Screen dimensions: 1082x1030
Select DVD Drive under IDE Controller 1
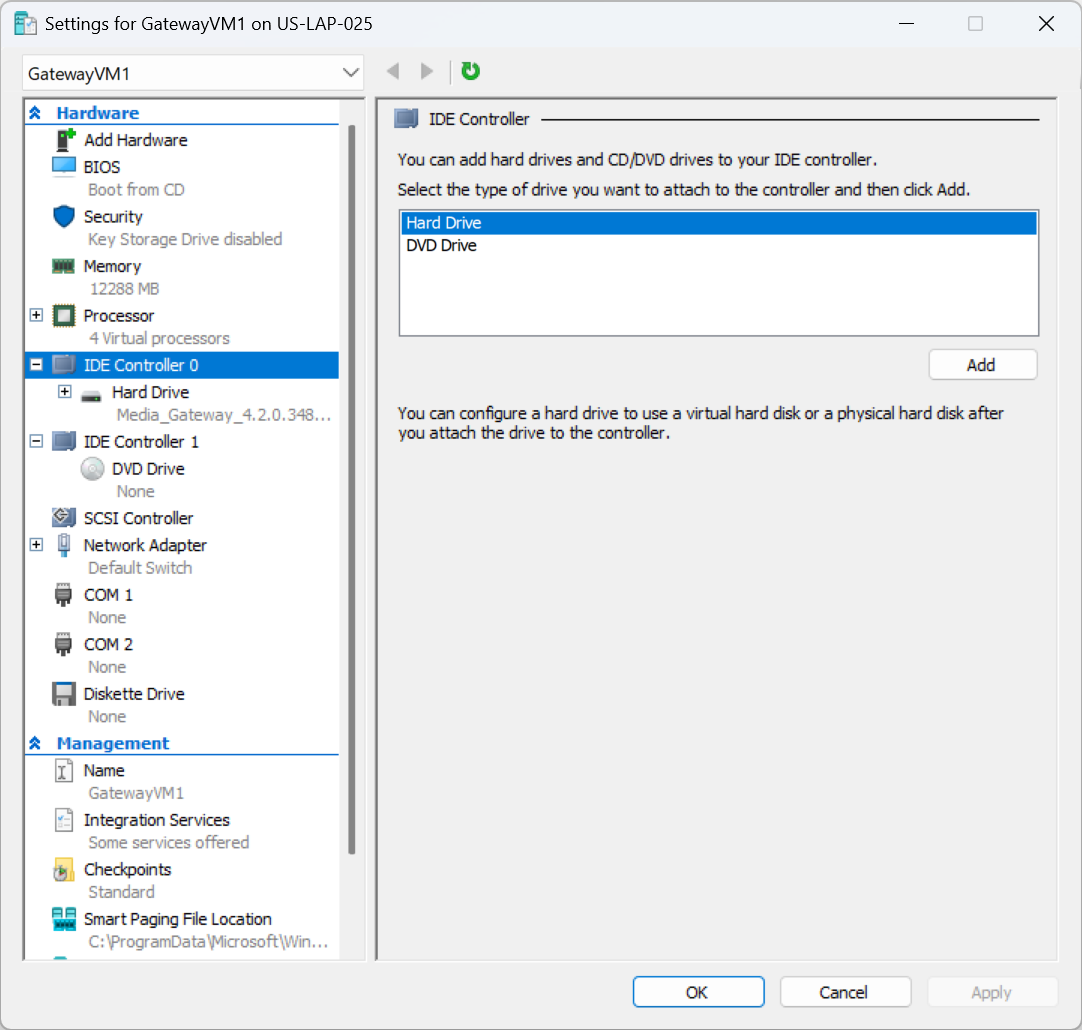pos(148,469)
